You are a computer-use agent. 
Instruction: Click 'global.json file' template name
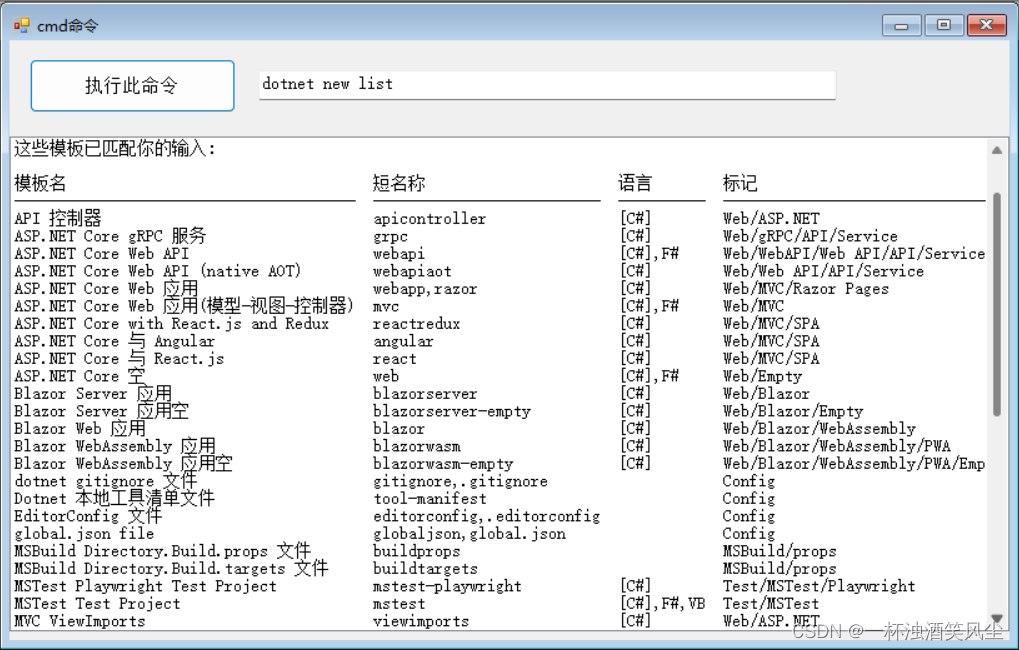click(x=84, y=535)
